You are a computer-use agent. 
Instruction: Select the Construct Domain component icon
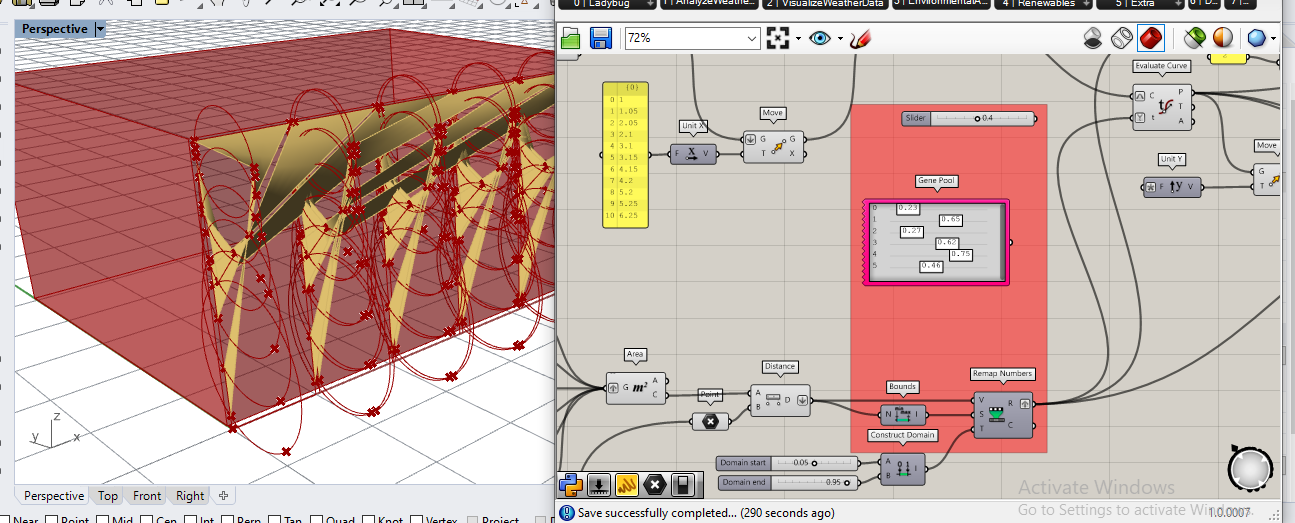point(904,467)
